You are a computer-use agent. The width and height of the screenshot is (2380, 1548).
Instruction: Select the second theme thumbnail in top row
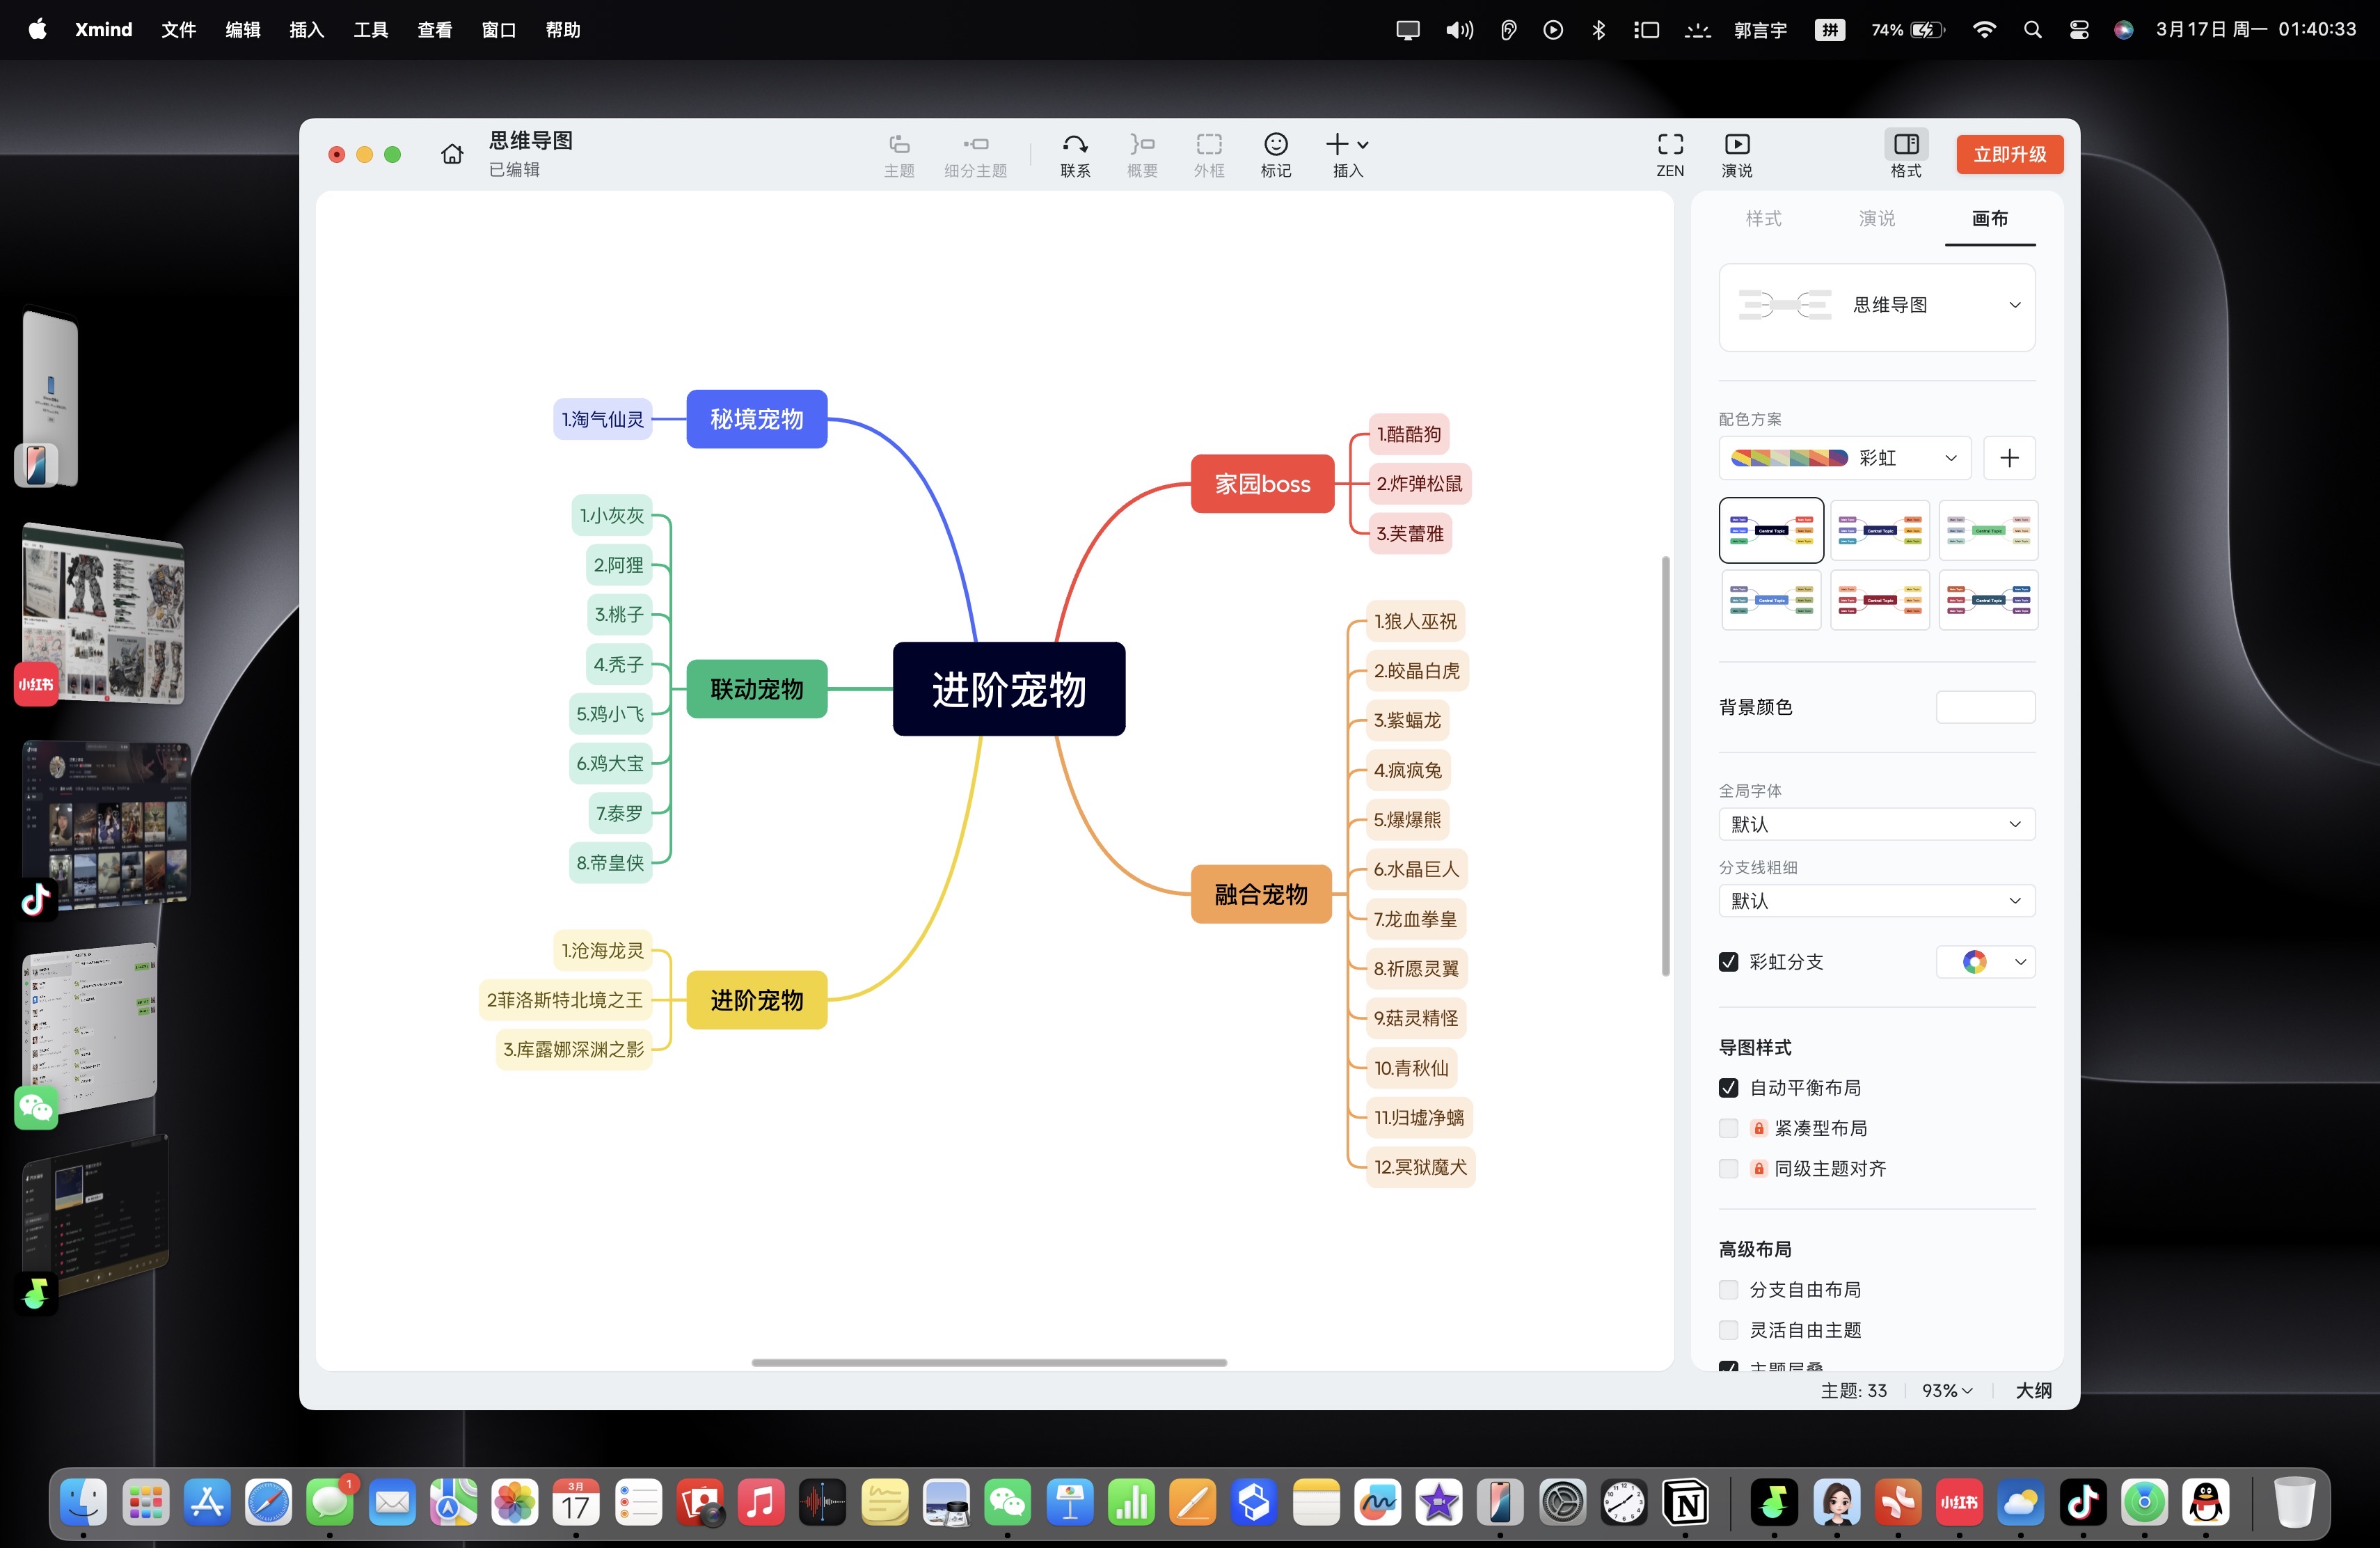pyautogui.click(x=1879, y=530)
